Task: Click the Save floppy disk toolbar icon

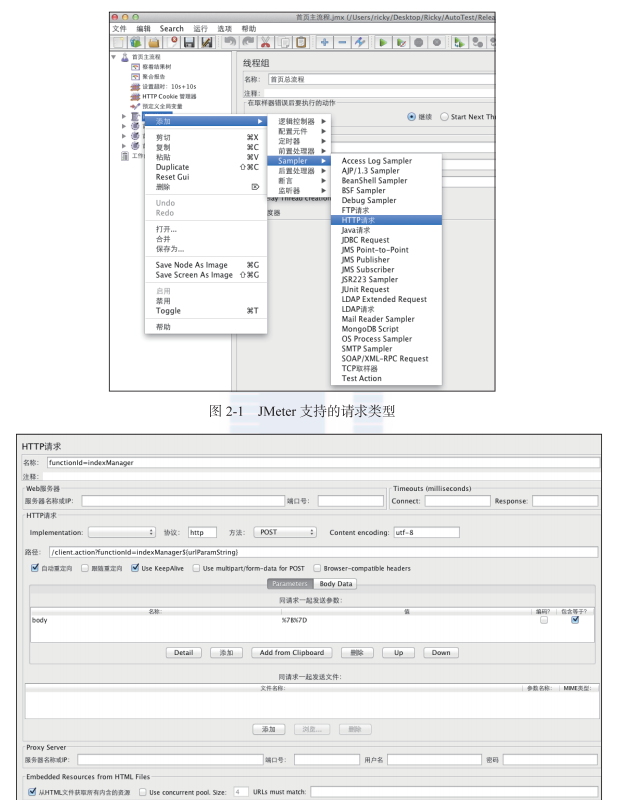Action: [x=189, y=42]
